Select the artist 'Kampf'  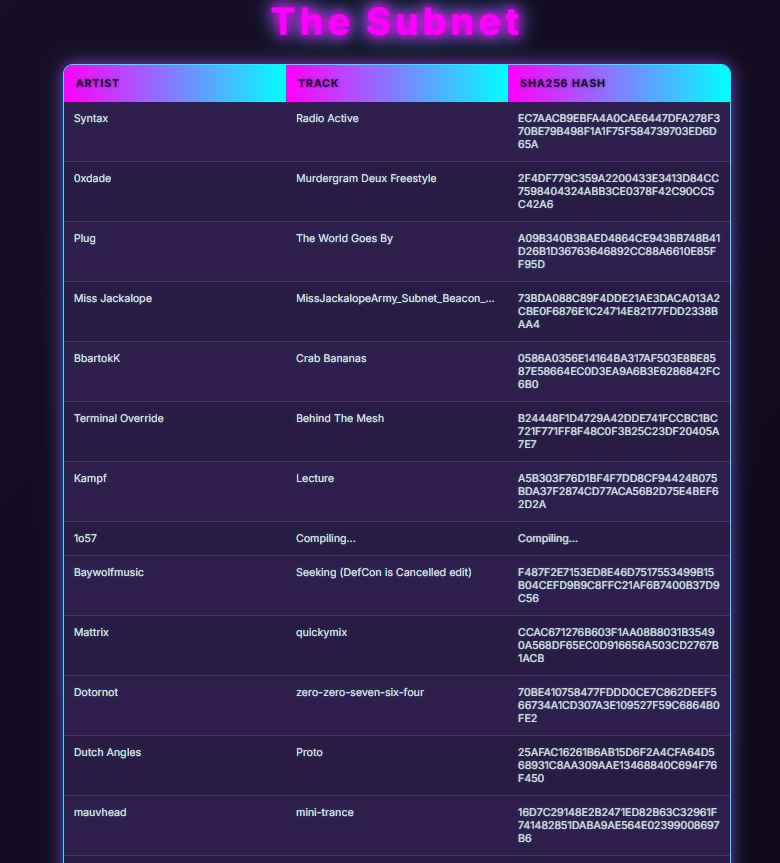point(90,478)
